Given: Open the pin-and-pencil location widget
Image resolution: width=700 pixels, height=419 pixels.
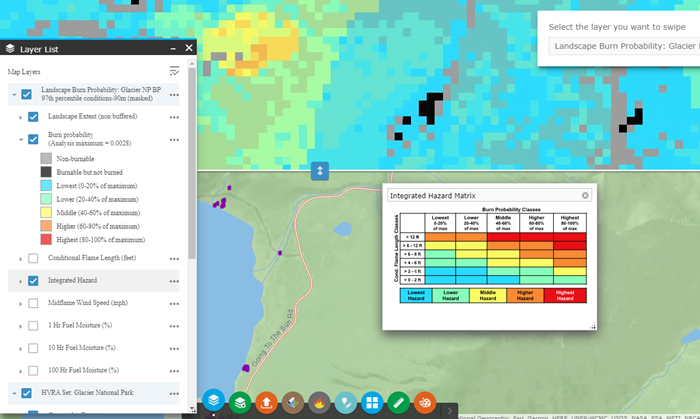Looking at the screenshot, I should [x=346, y=403].
